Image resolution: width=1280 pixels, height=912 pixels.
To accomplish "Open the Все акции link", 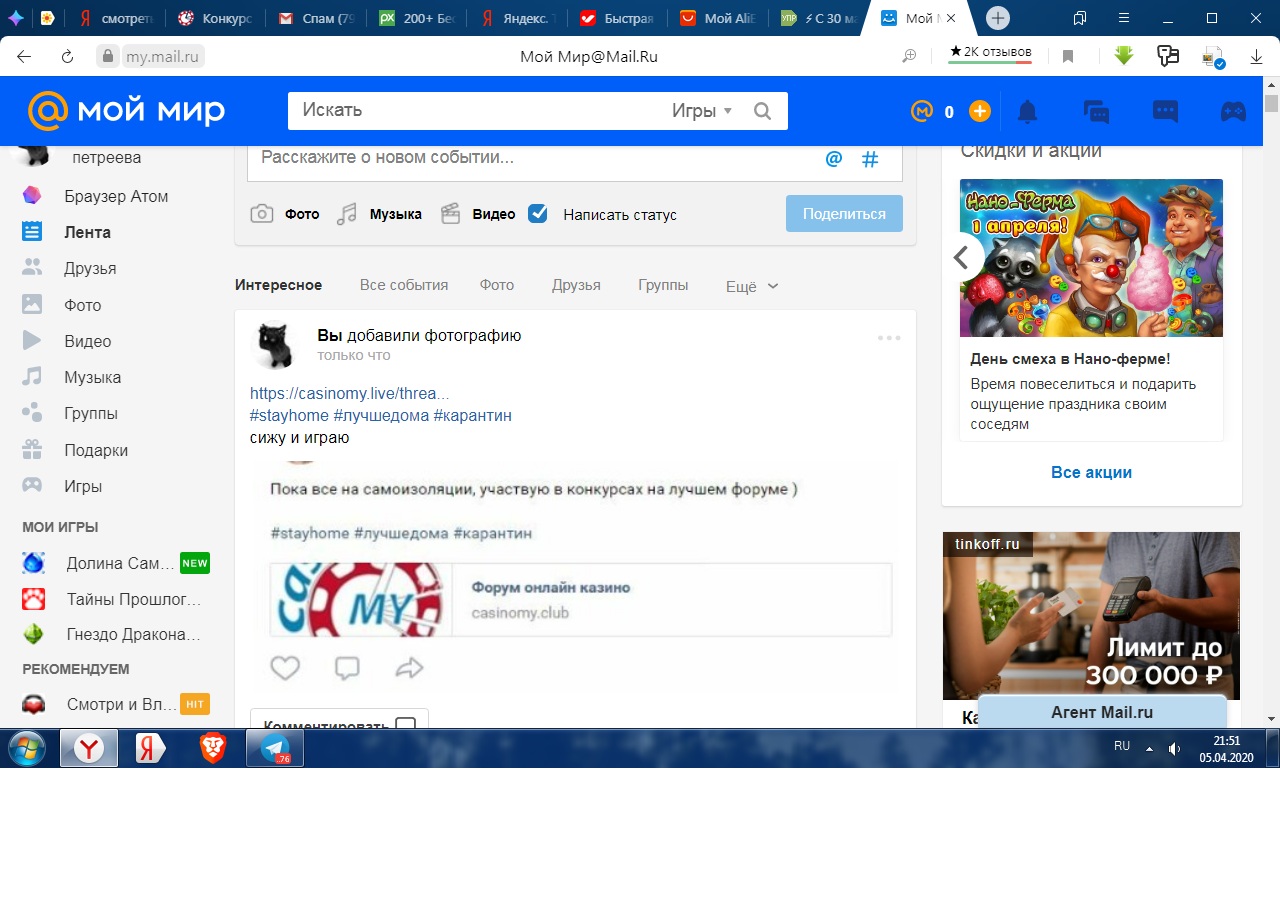I will [1091, 472].
